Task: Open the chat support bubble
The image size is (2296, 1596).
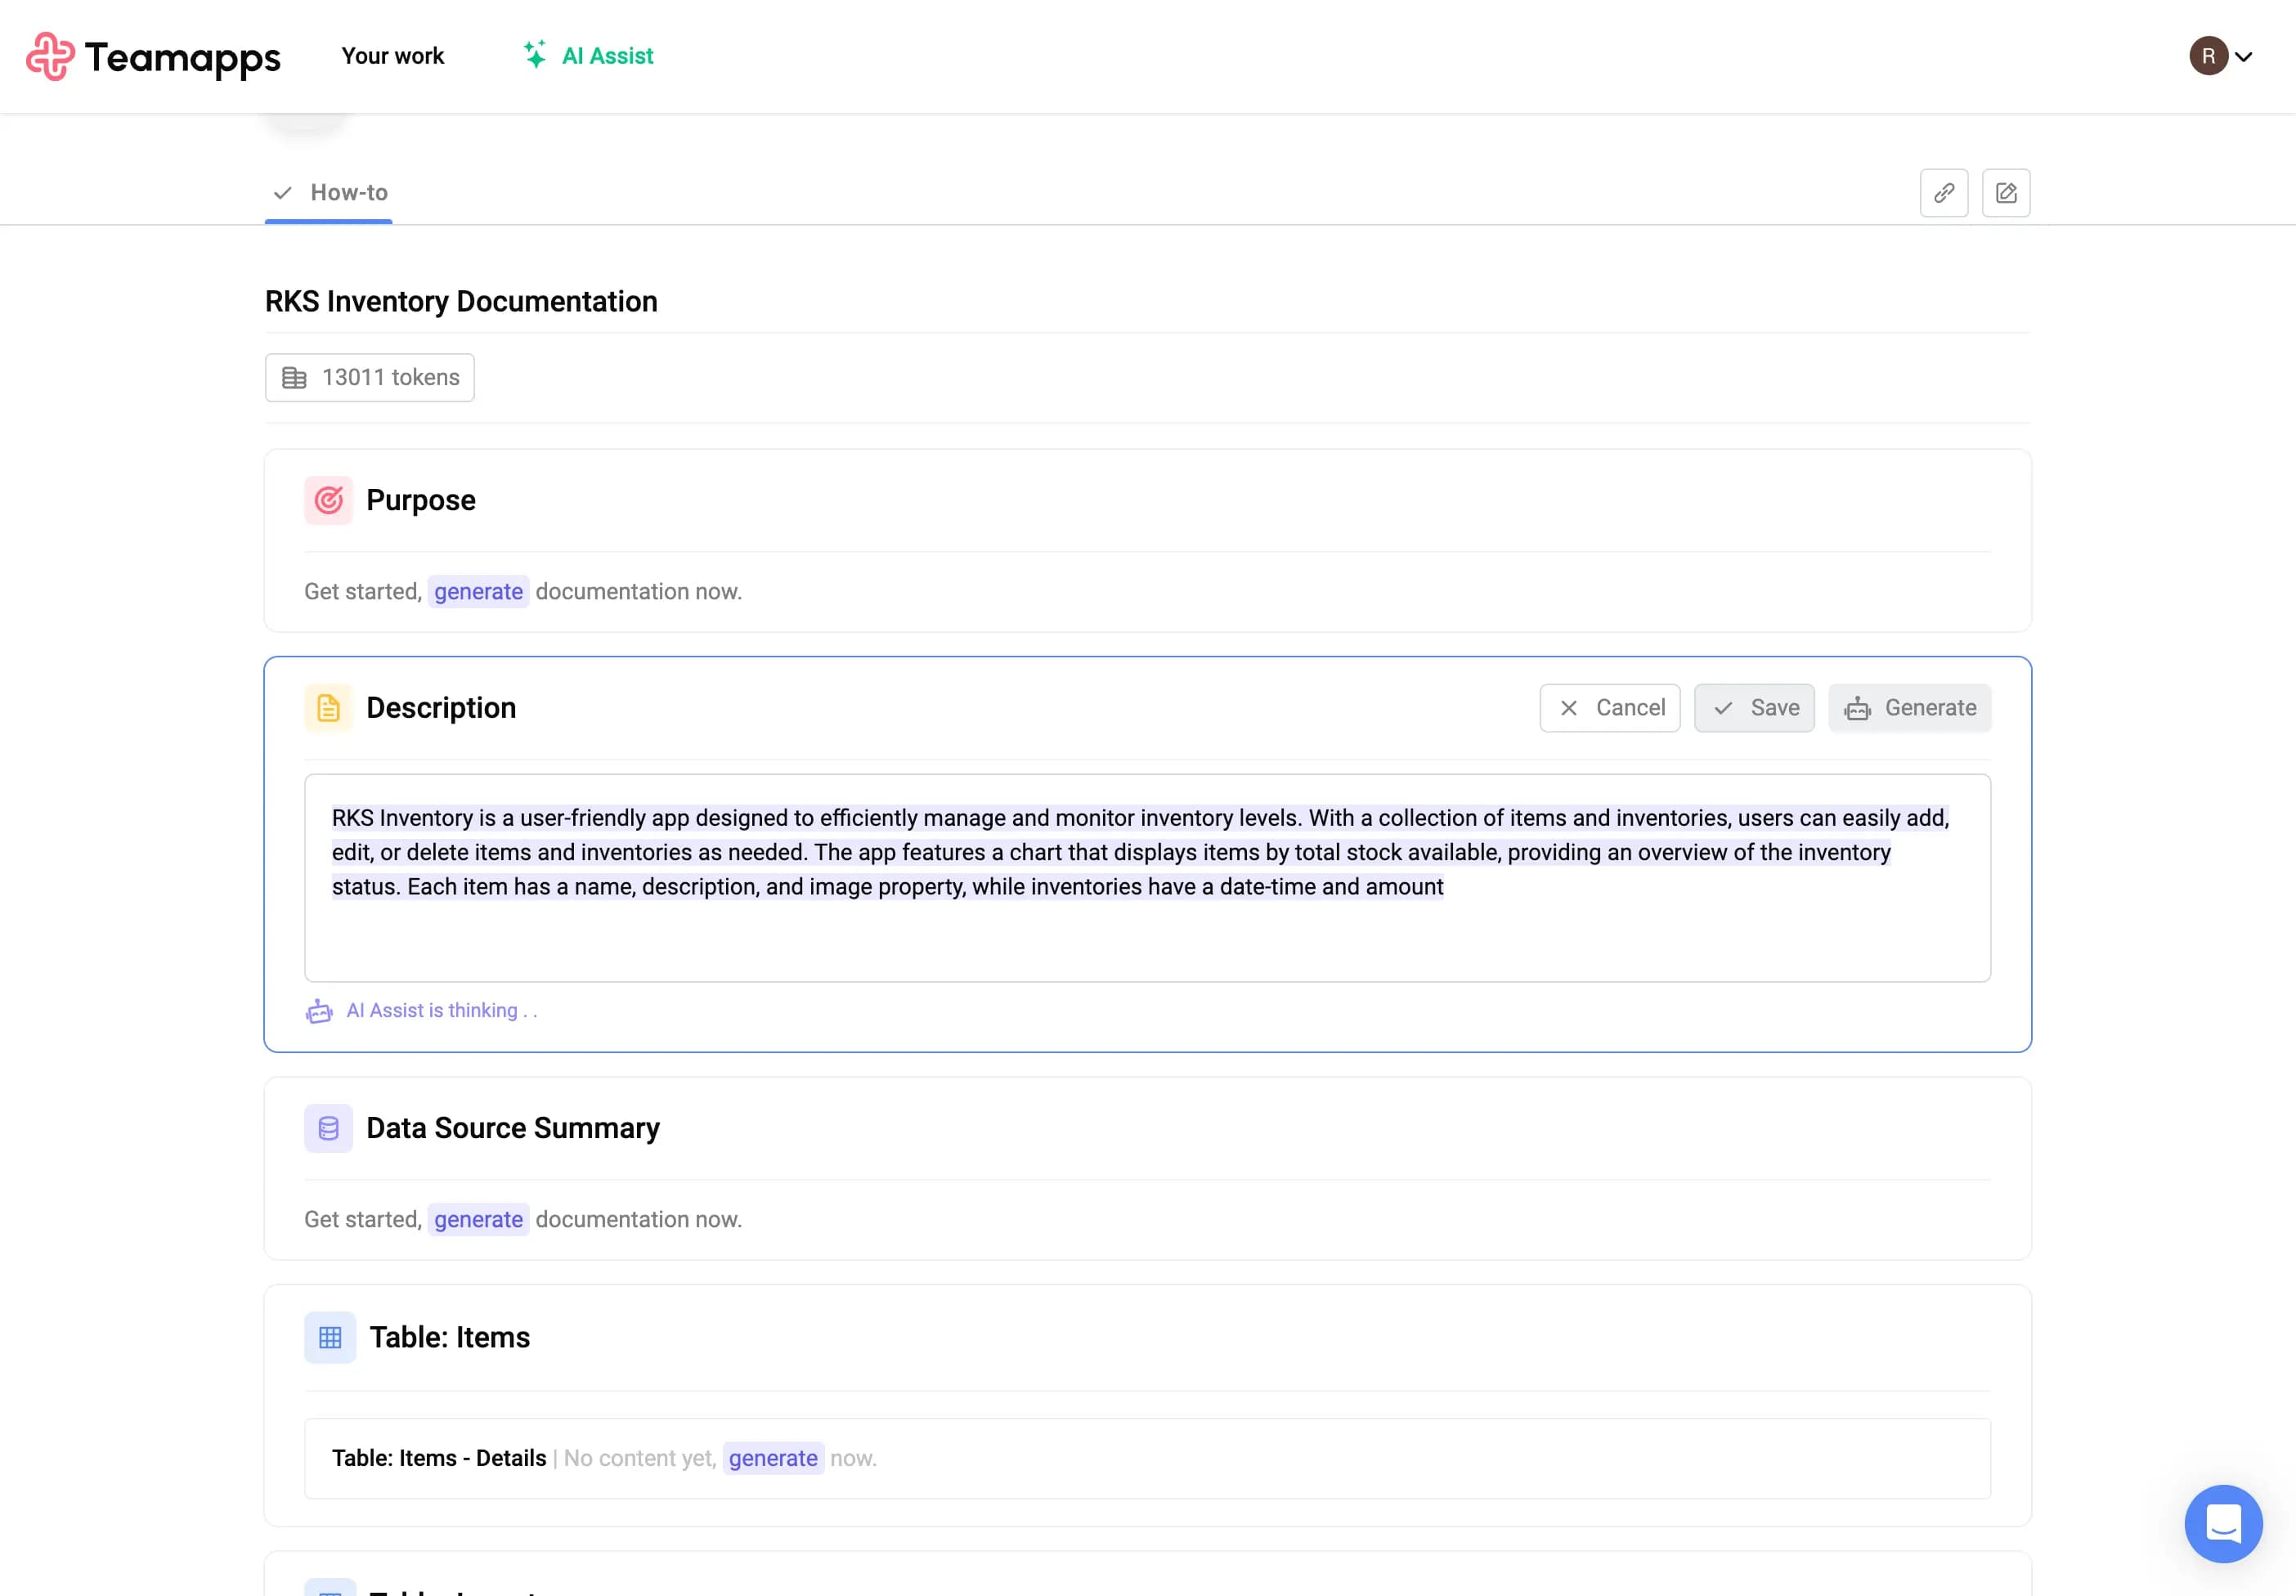Action: point(2223,1523)
